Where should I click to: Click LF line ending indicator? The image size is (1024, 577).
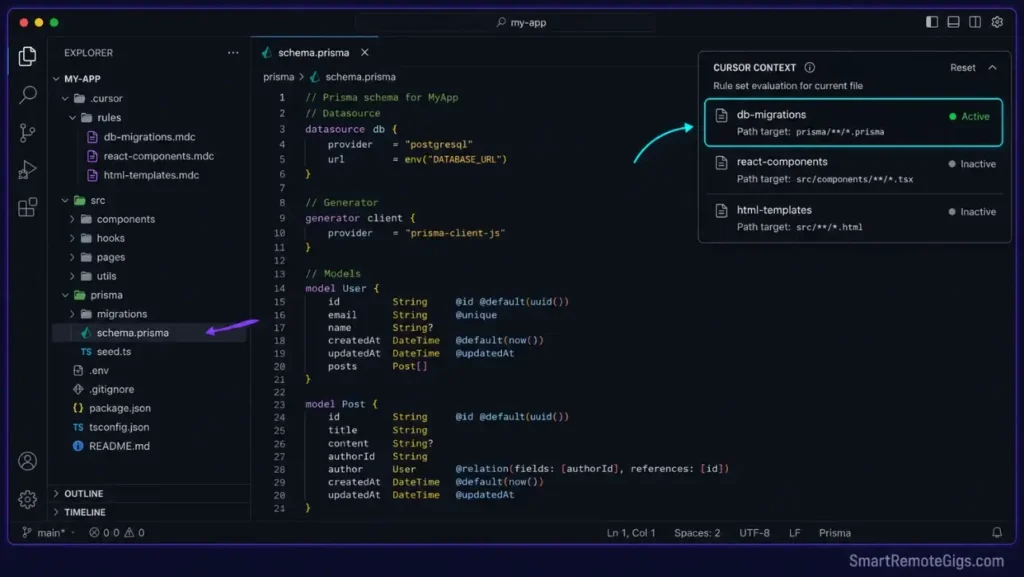click(x=794, y=533)
